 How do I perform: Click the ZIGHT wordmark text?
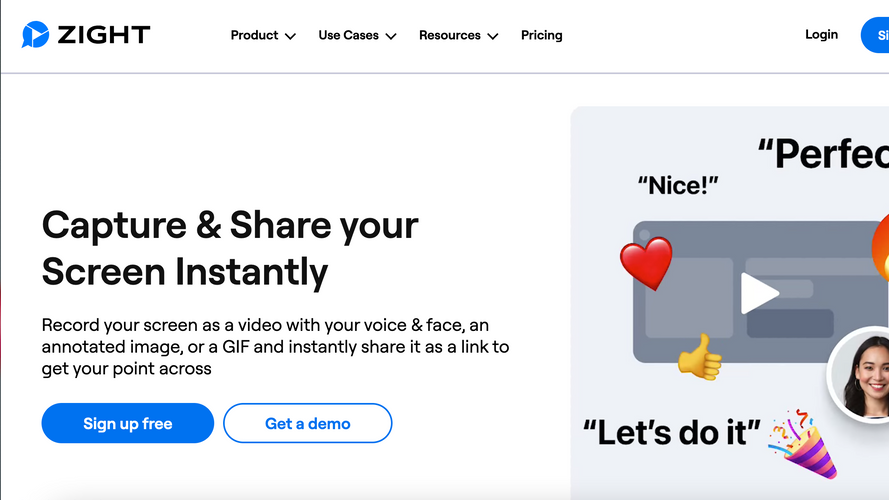coord(104,35)
